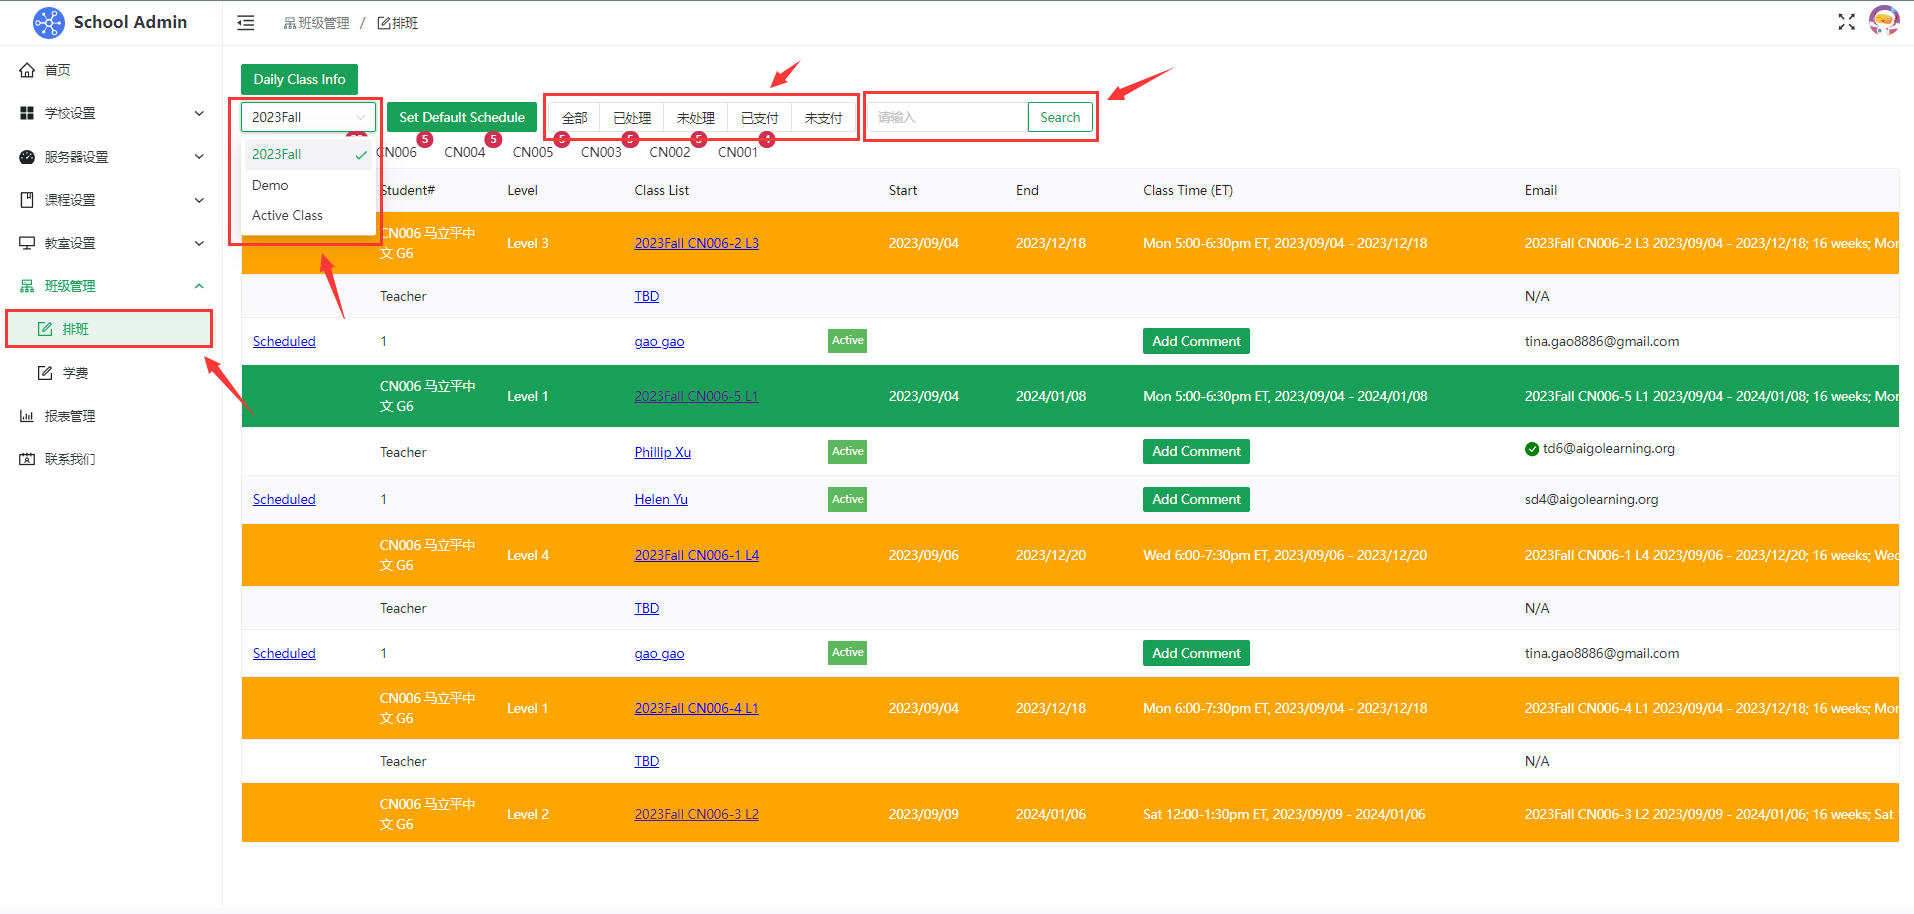The image size is (1914, 914).
Task: Open 学费 tuition submenu item
Action: pos(76,373)
